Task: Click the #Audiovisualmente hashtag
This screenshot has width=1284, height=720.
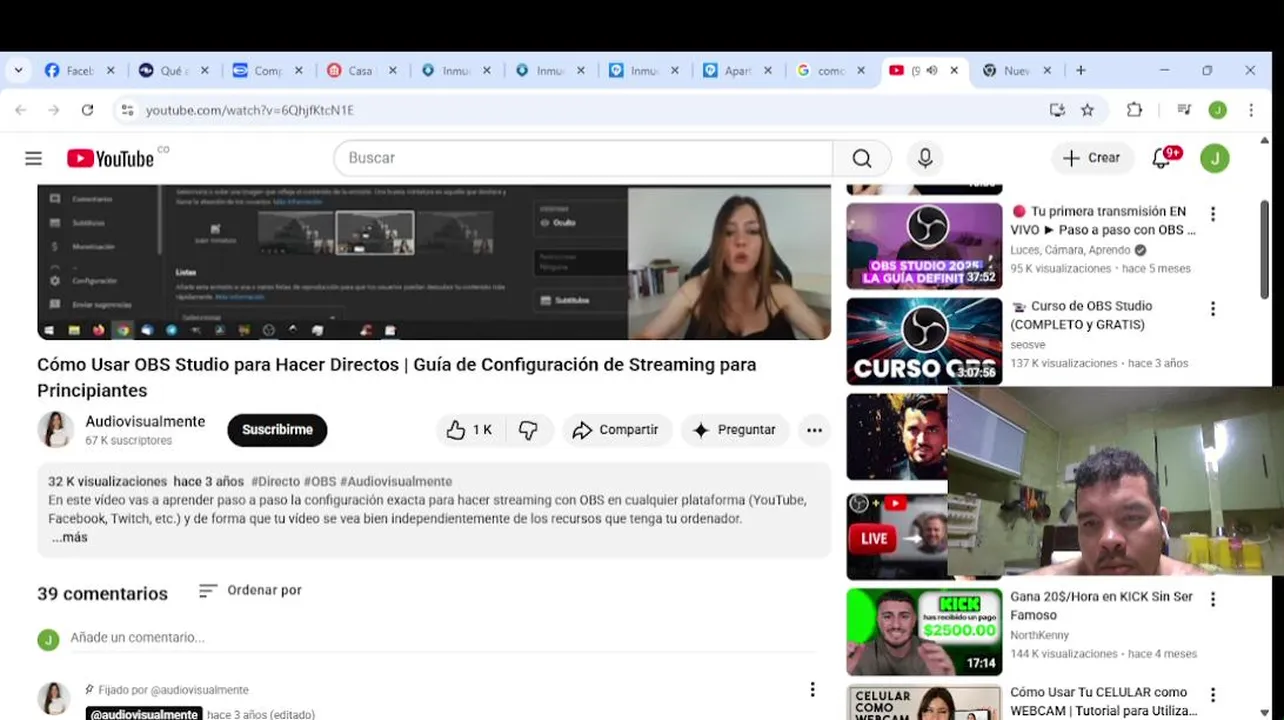Action: pyautogui.click(x=396, y=482)
